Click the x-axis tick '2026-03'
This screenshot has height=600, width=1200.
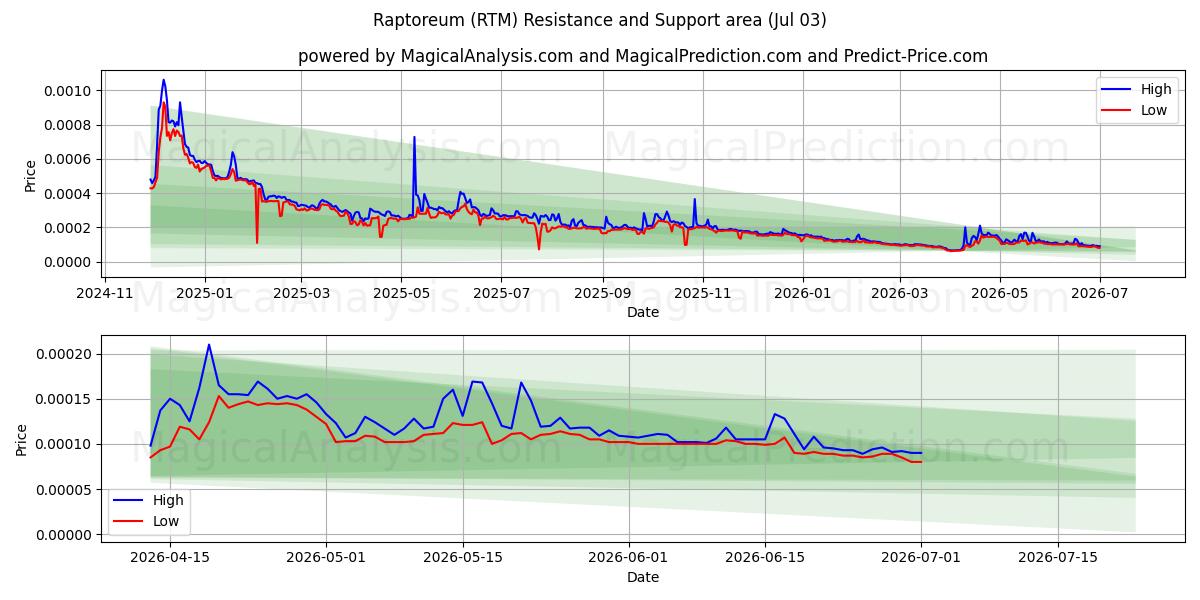click(x=899, y=293)
